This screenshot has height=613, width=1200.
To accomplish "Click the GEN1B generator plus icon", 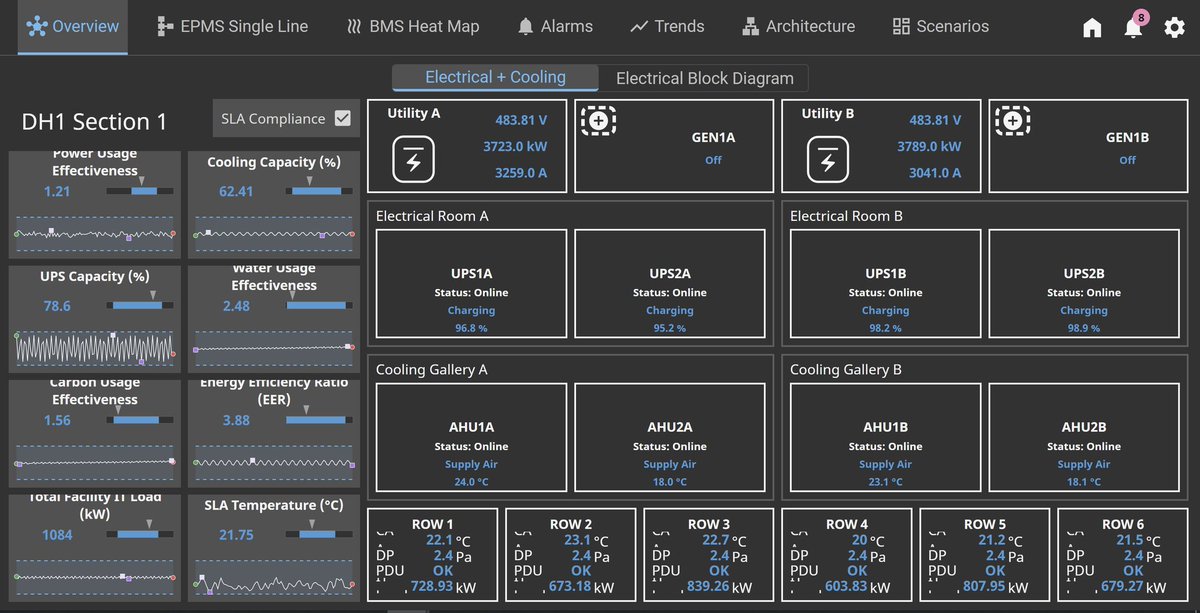I will [x=1012, y=121].
